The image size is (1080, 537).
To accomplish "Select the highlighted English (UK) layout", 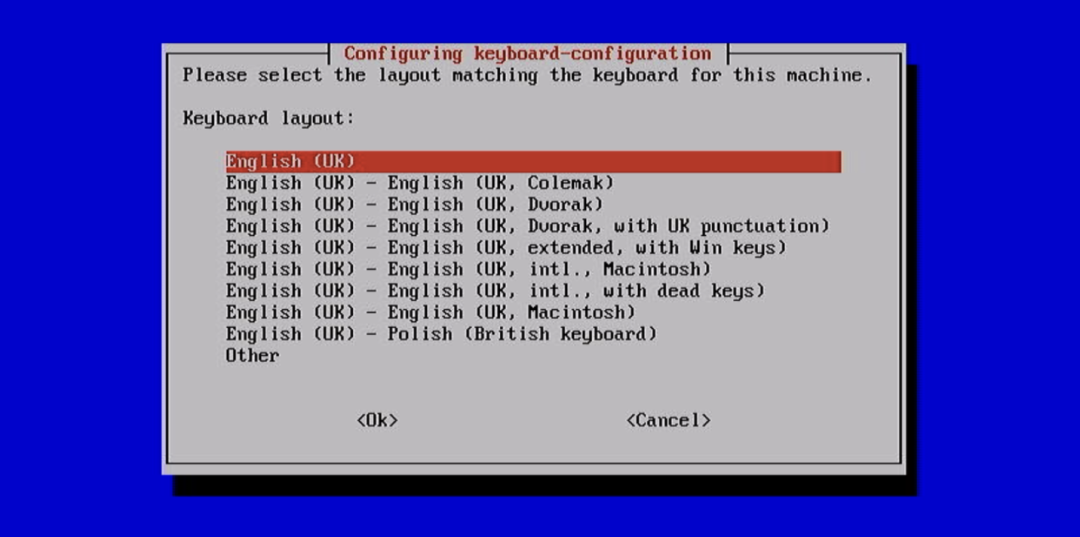I will [533, 162].
